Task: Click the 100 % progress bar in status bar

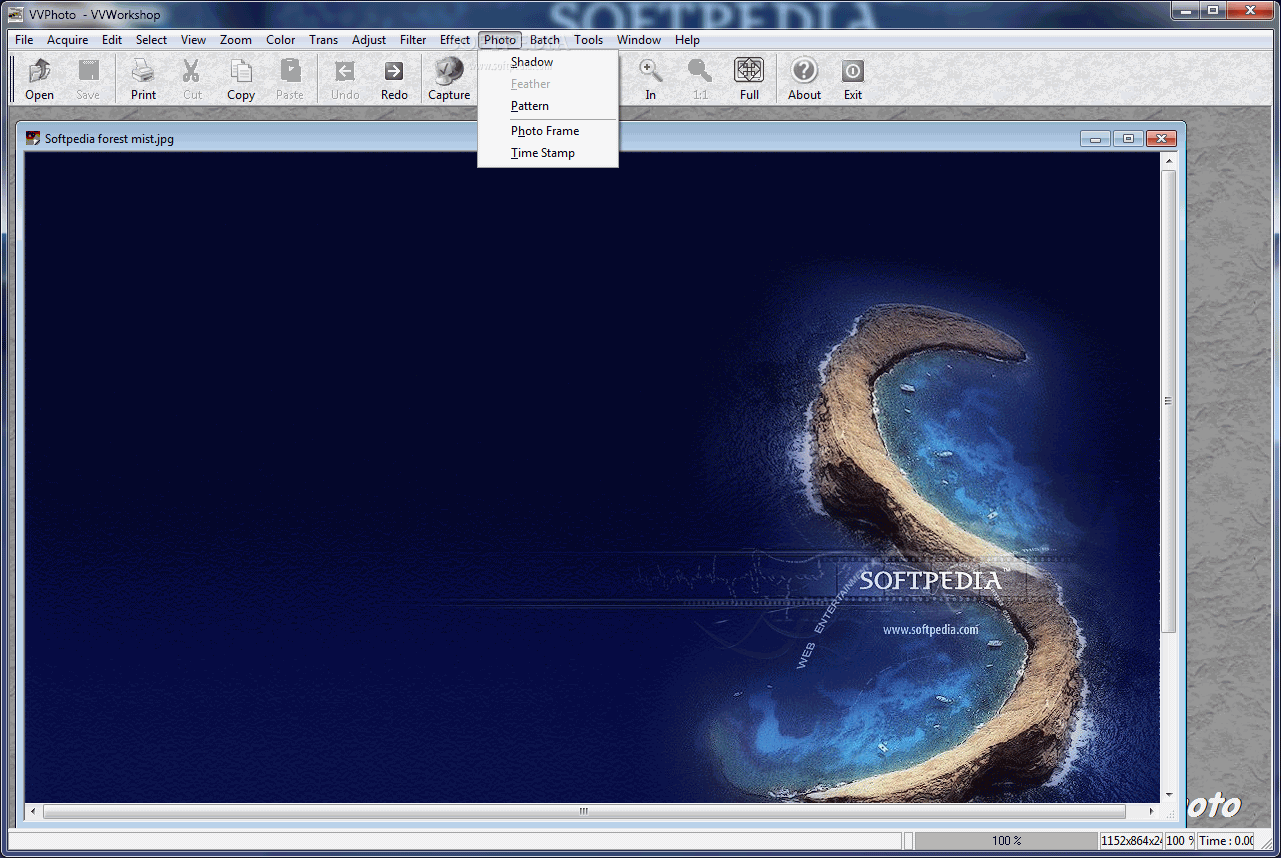Action: (x=1006, y=841)
